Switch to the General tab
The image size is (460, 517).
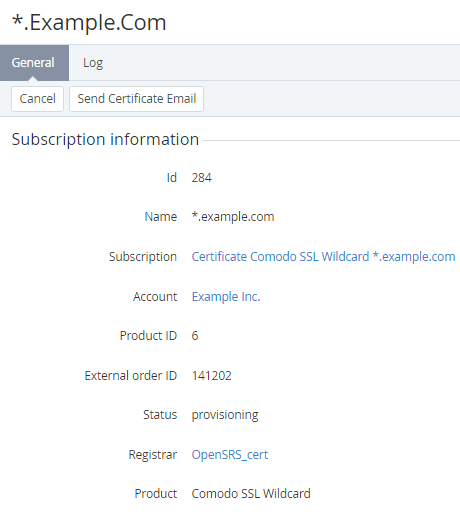(x=34, y=63)
